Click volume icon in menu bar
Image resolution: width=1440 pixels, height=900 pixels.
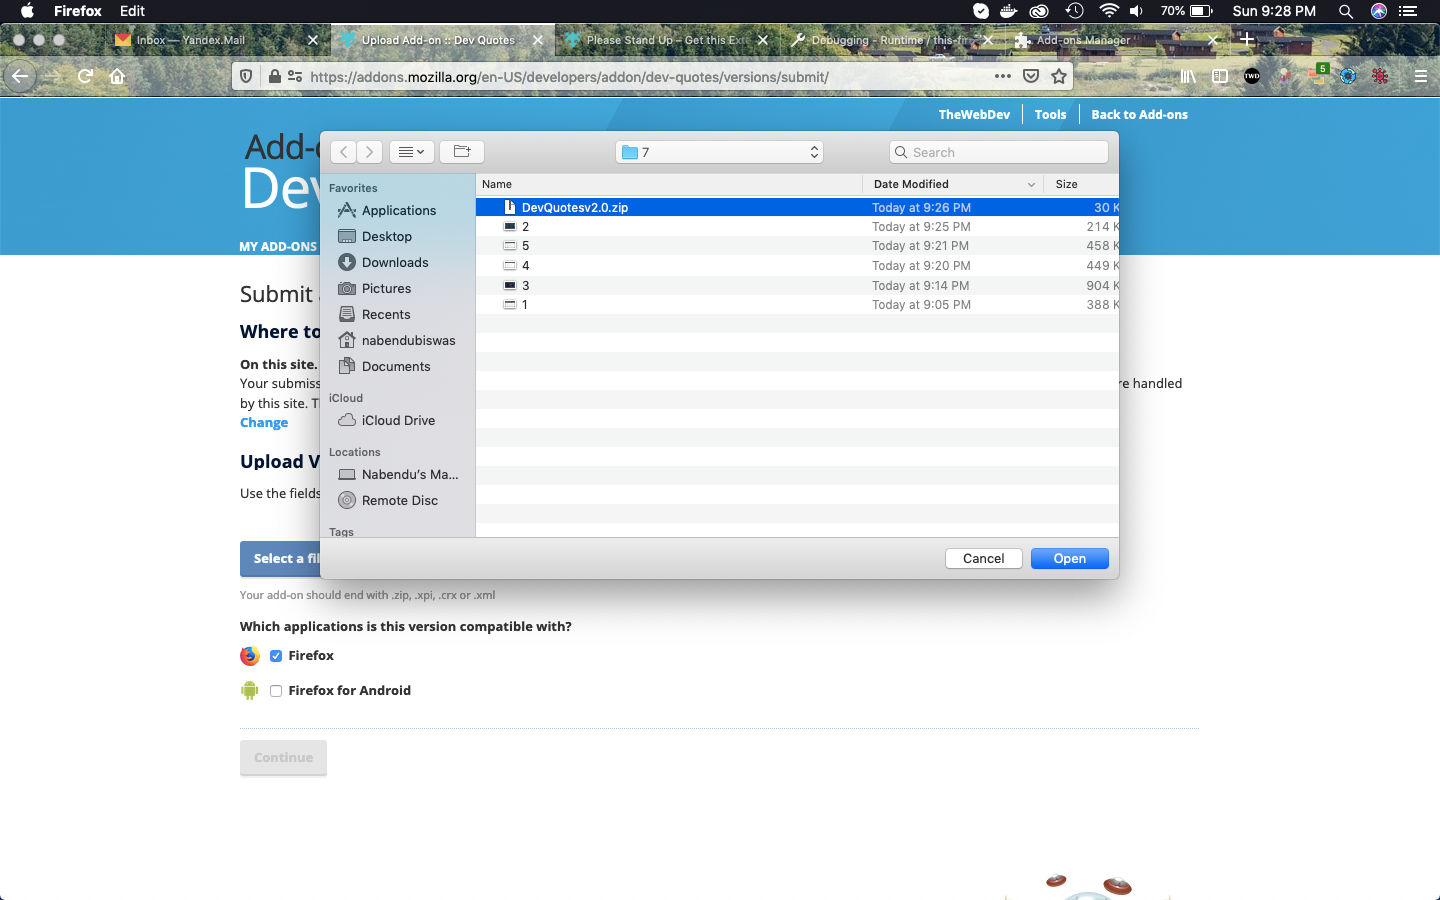(1136, 11)
